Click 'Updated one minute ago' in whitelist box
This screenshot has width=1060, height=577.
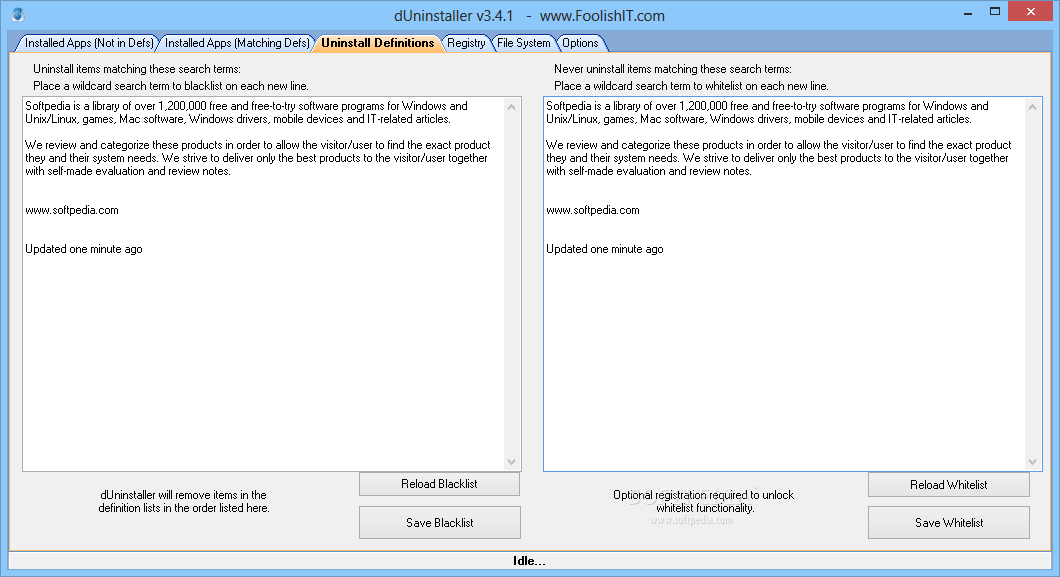coord(605,249)
